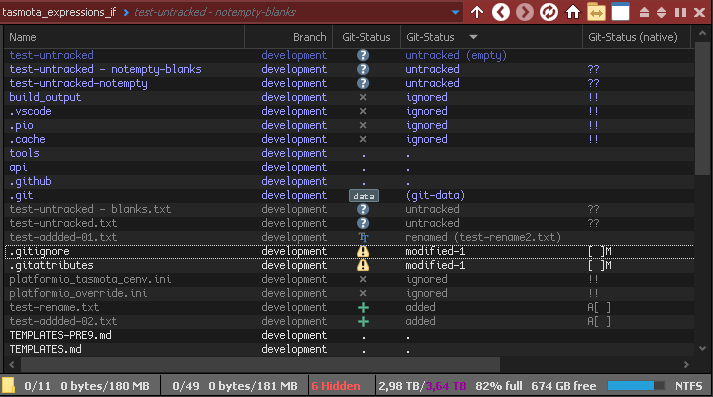Select the build_output folder
The height and width of the screenshot is (397, 713).
coord(45,97)
